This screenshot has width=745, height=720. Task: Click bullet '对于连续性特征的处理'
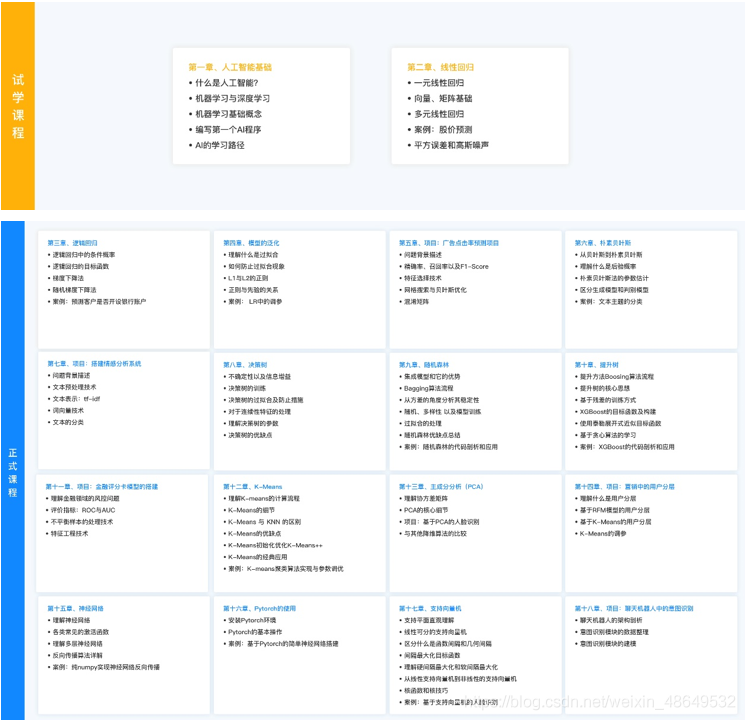(x=259, y=412)
